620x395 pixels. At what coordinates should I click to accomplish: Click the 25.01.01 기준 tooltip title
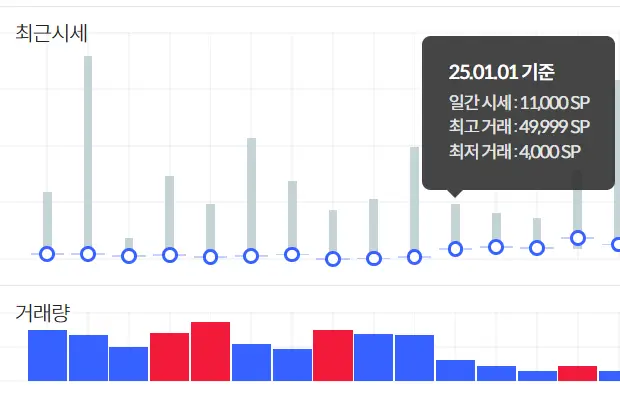(x=502, y=72)
